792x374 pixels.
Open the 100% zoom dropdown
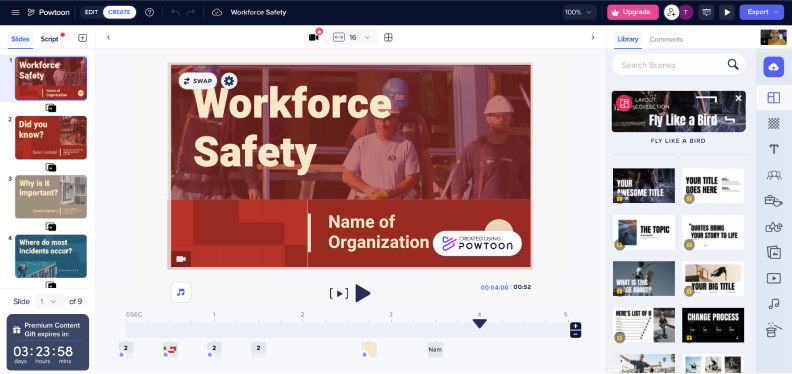(x=579, y=12)
